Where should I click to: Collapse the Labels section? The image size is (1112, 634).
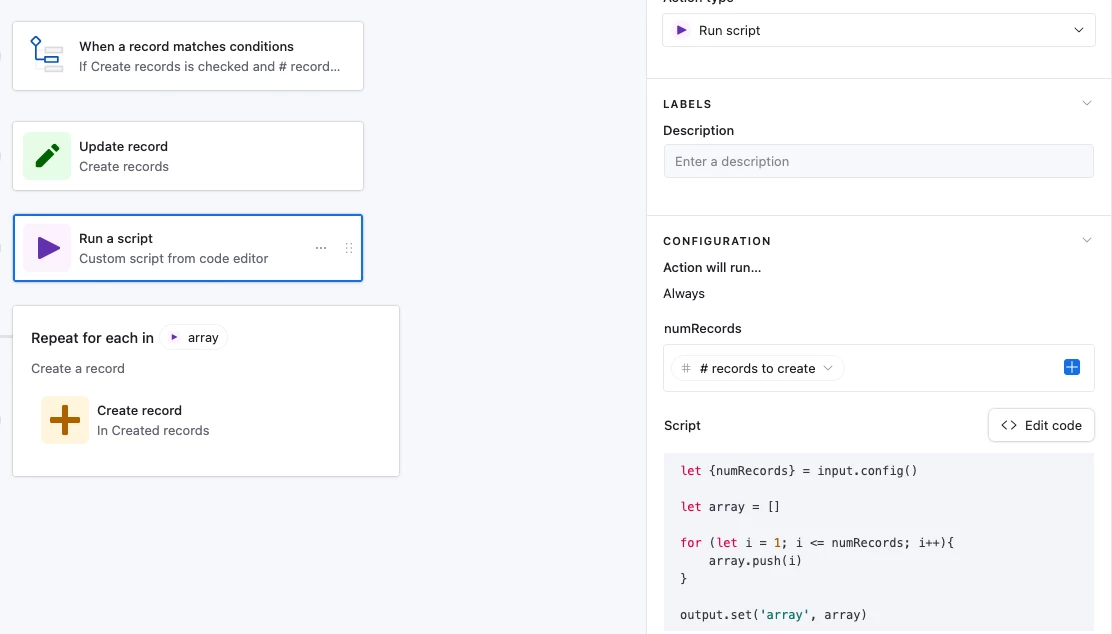1087,103
